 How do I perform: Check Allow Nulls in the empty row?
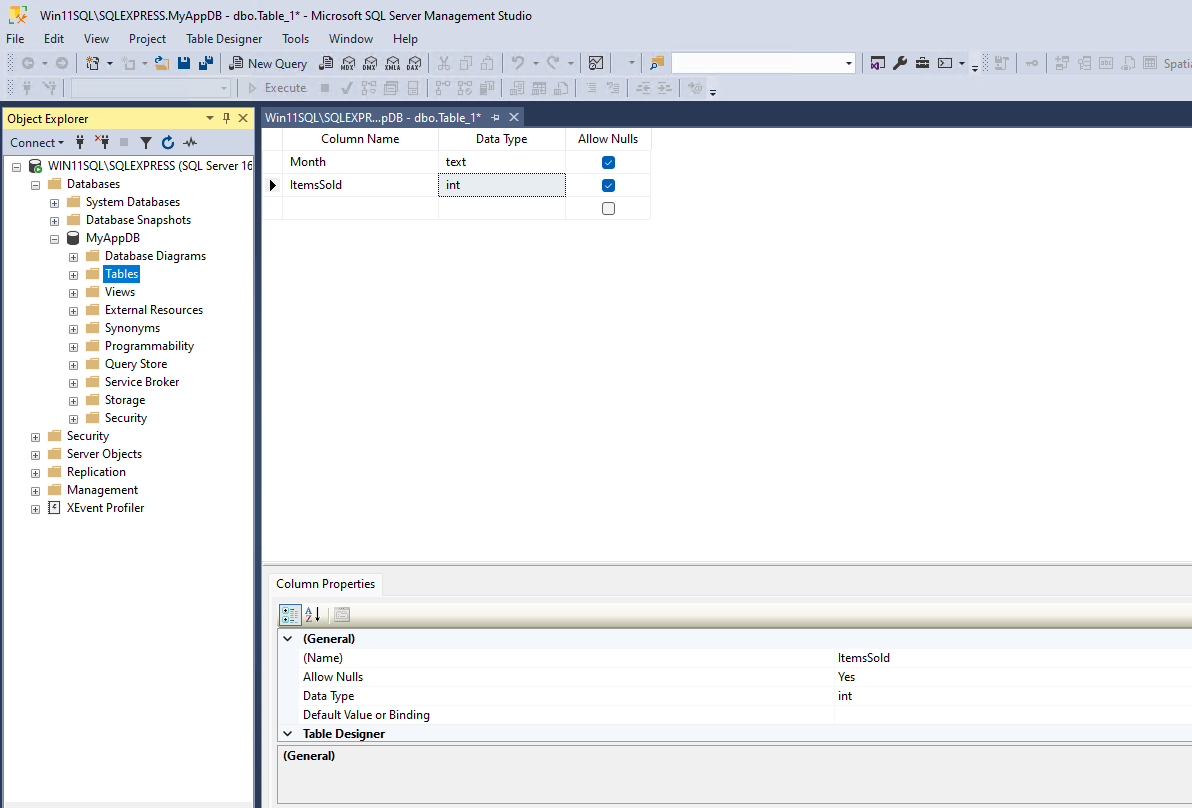click(608, 208)
